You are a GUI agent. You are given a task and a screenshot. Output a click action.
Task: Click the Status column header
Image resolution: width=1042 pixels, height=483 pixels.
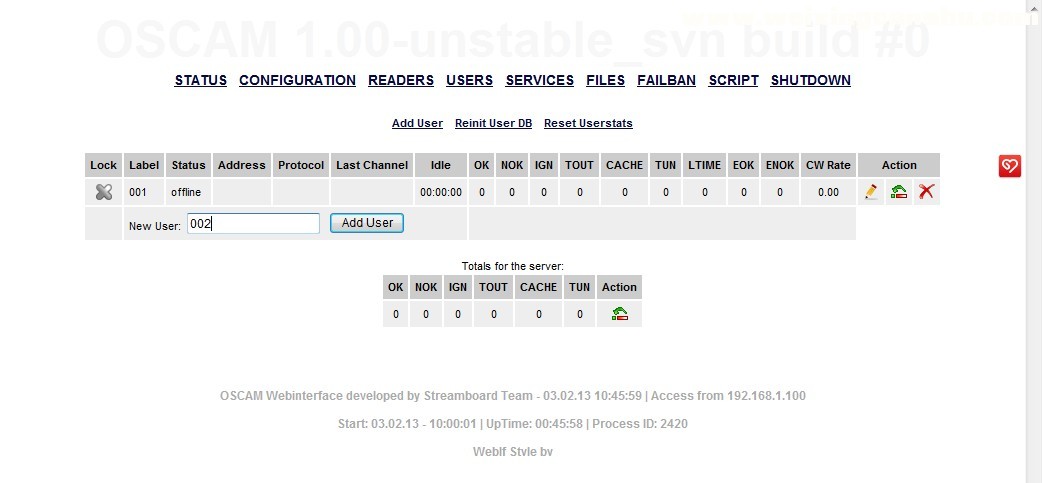(188, 165)
